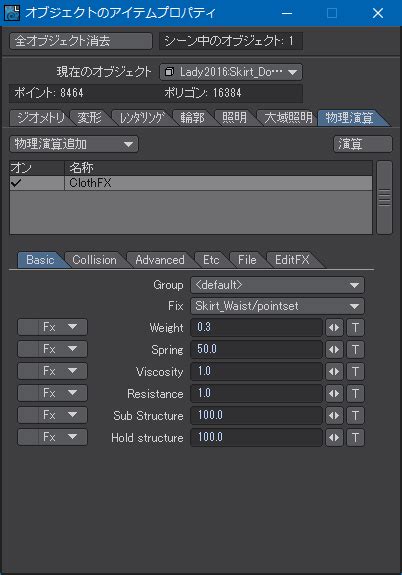Click the Spring value field 50.0
Screen dimensions: 402x575
(256, 349)
